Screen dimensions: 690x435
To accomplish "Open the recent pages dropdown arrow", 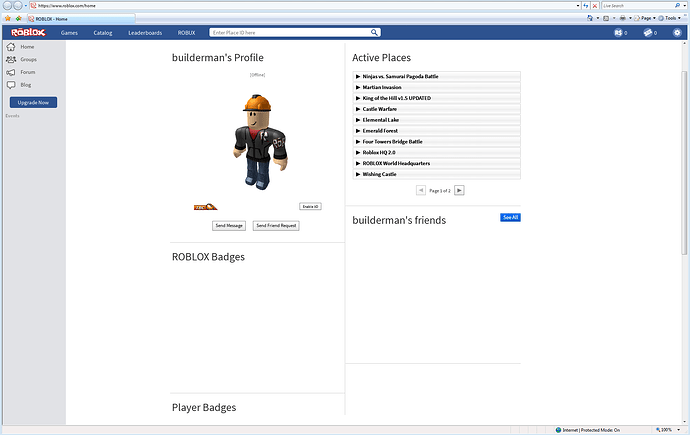I will click(x=26, y=6).
